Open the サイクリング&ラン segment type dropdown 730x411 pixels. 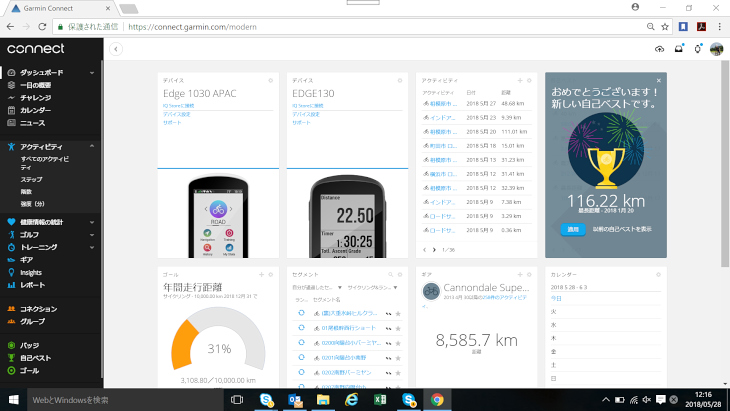pyautogui.click(x=372, y=288)
